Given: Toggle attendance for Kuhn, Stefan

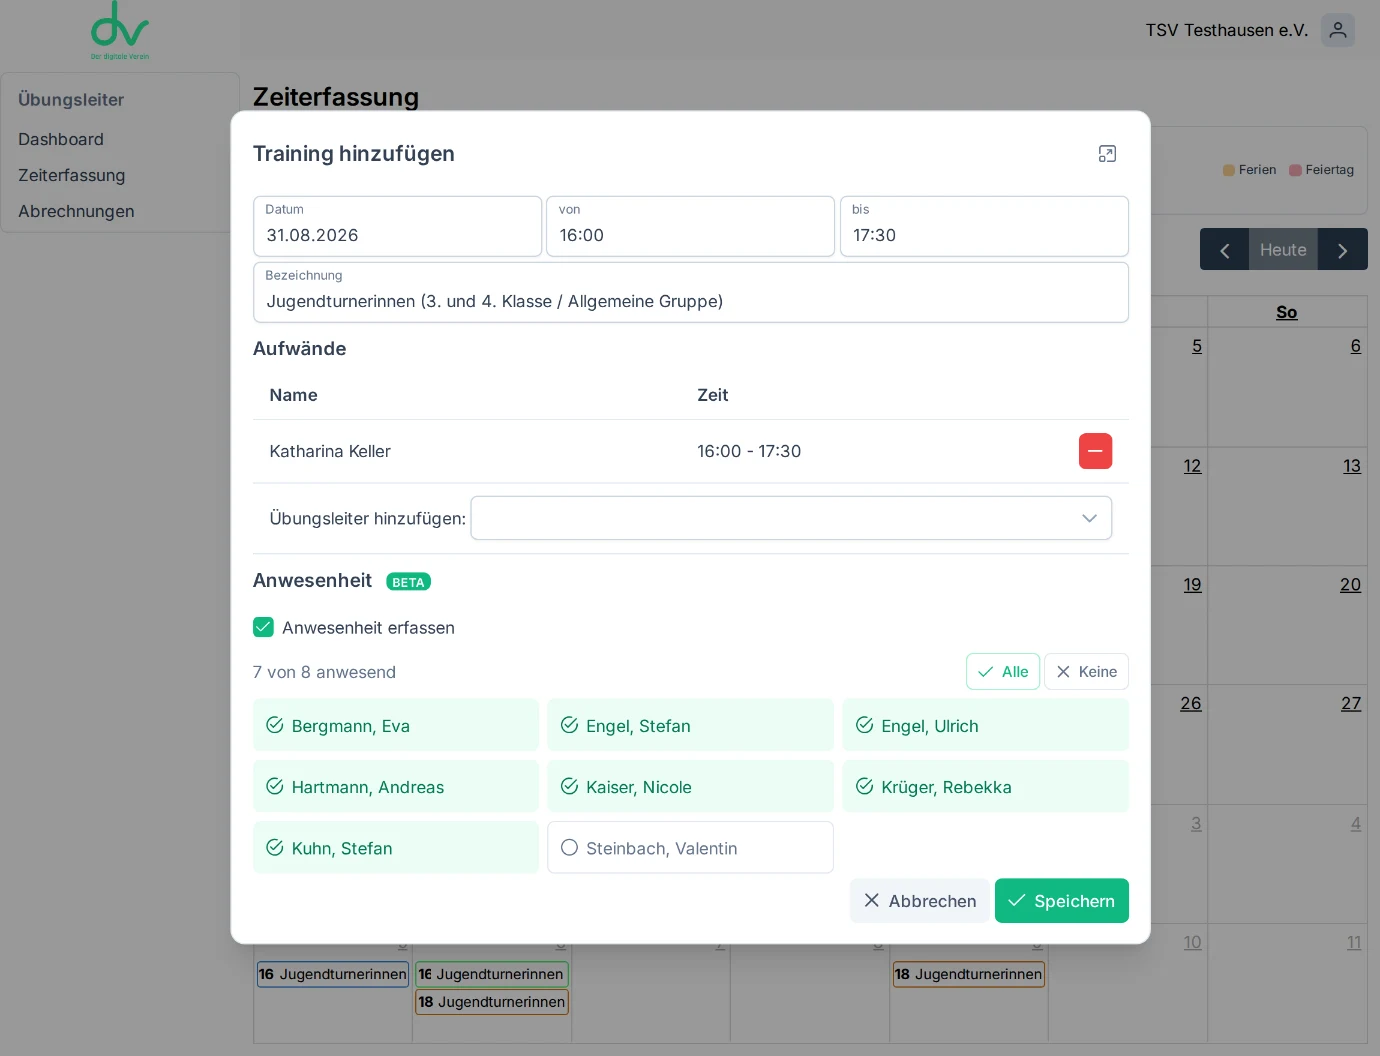Looking at the screenshot, I should pyautogui.click(x=396, y=848).
